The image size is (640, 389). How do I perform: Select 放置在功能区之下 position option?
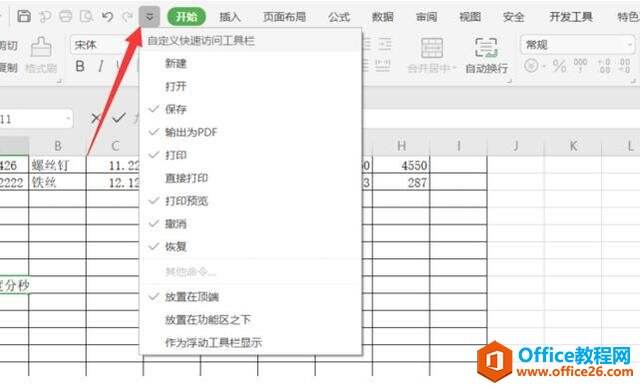(251, 320)
